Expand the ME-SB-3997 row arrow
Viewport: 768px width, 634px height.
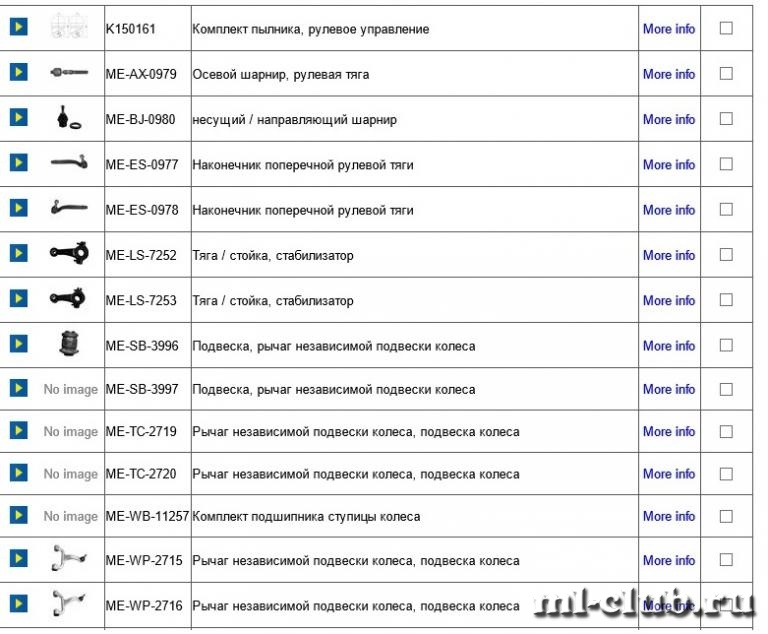coord(19,388)
